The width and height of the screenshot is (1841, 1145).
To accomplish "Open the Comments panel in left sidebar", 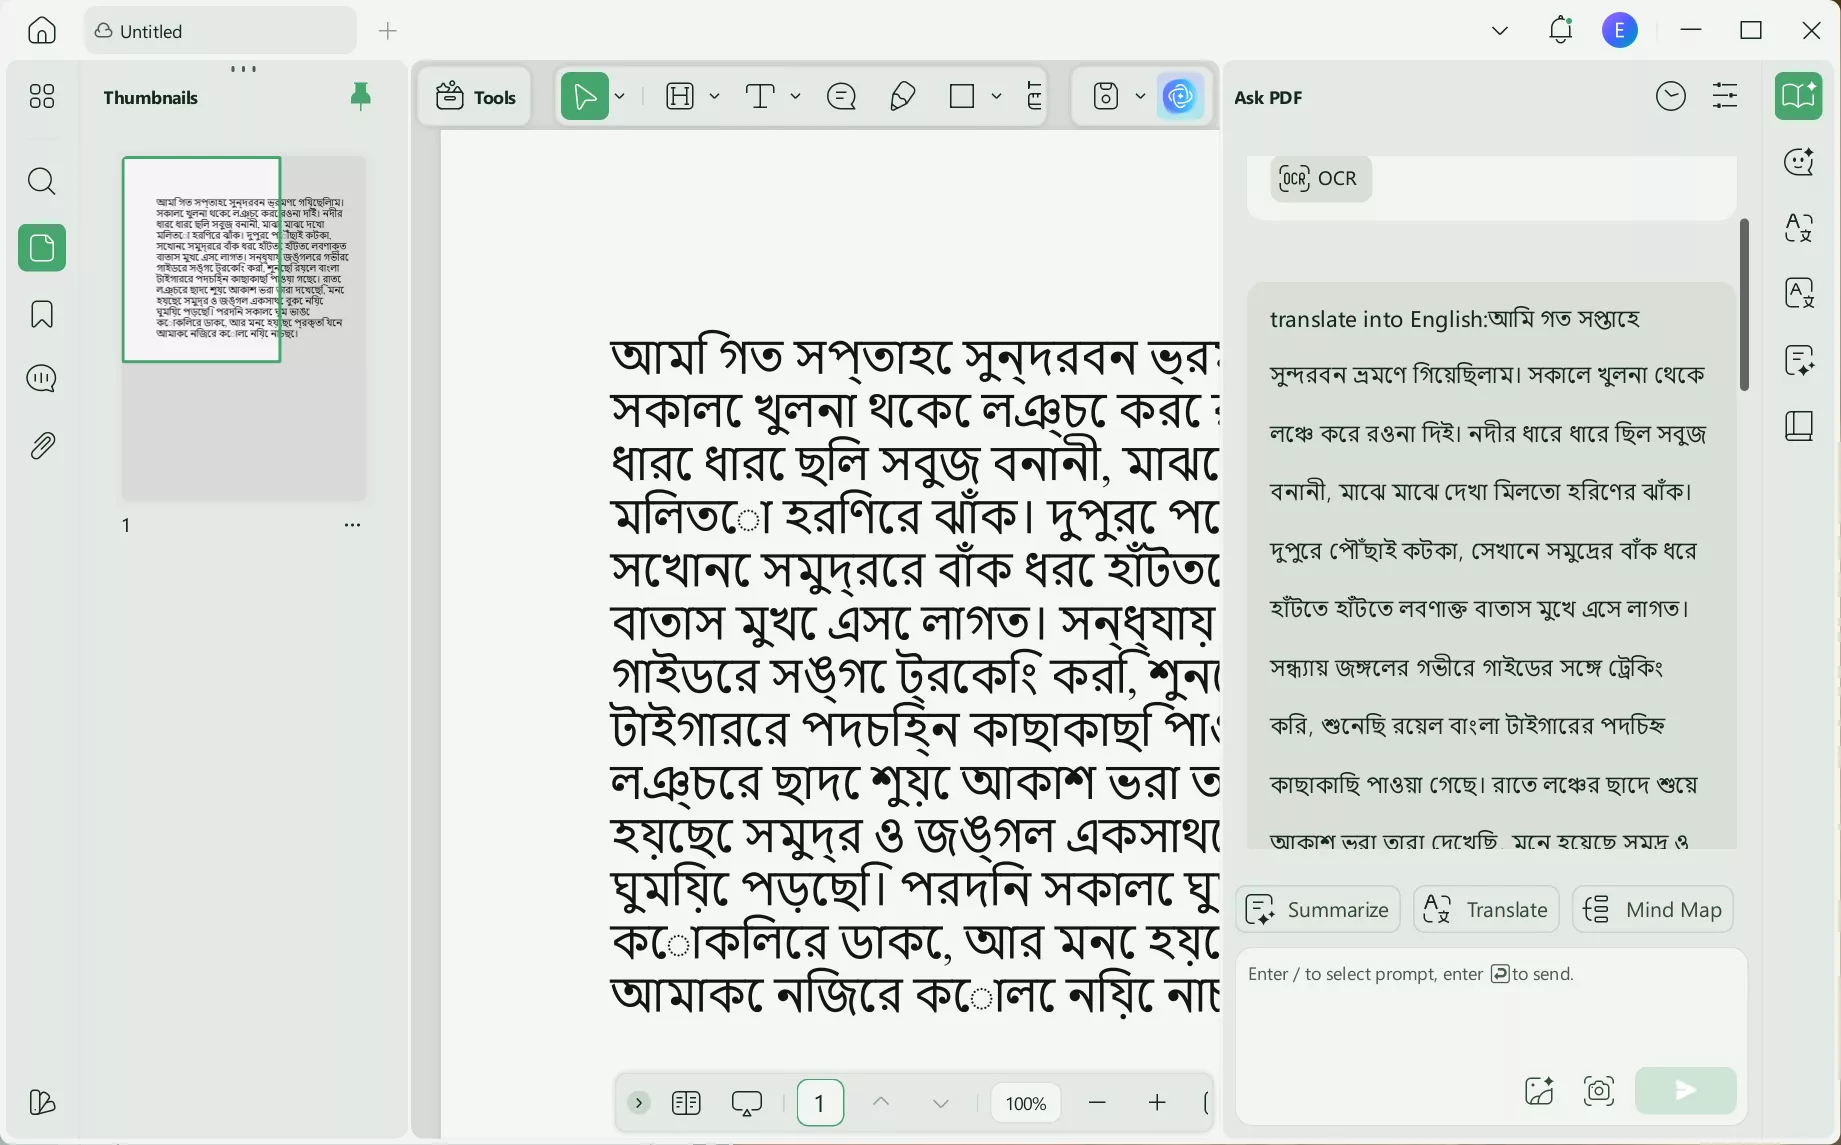I will tap(41, 378).
